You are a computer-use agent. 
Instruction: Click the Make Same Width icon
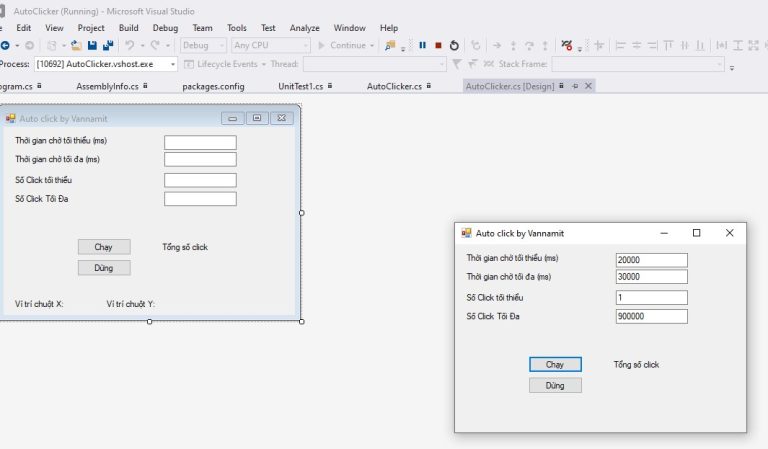click(x=721, y=46)
